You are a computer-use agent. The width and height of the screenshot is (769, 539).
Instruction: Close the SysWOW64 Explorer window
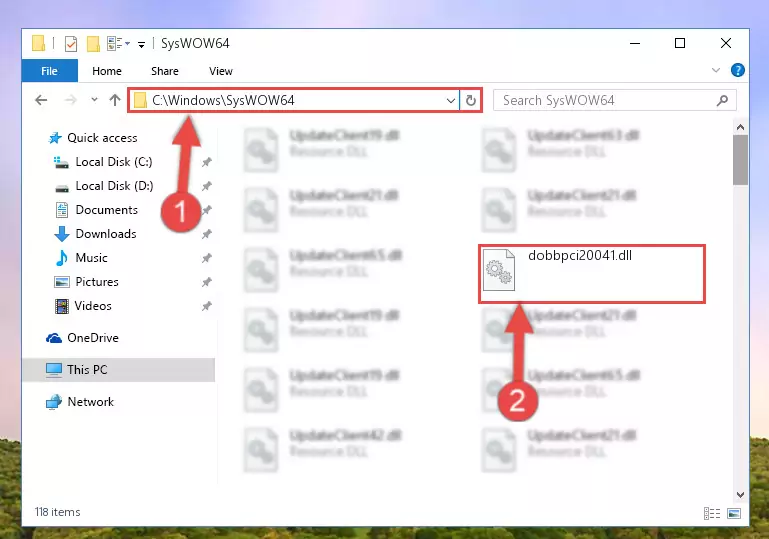(x=726, y=44)
